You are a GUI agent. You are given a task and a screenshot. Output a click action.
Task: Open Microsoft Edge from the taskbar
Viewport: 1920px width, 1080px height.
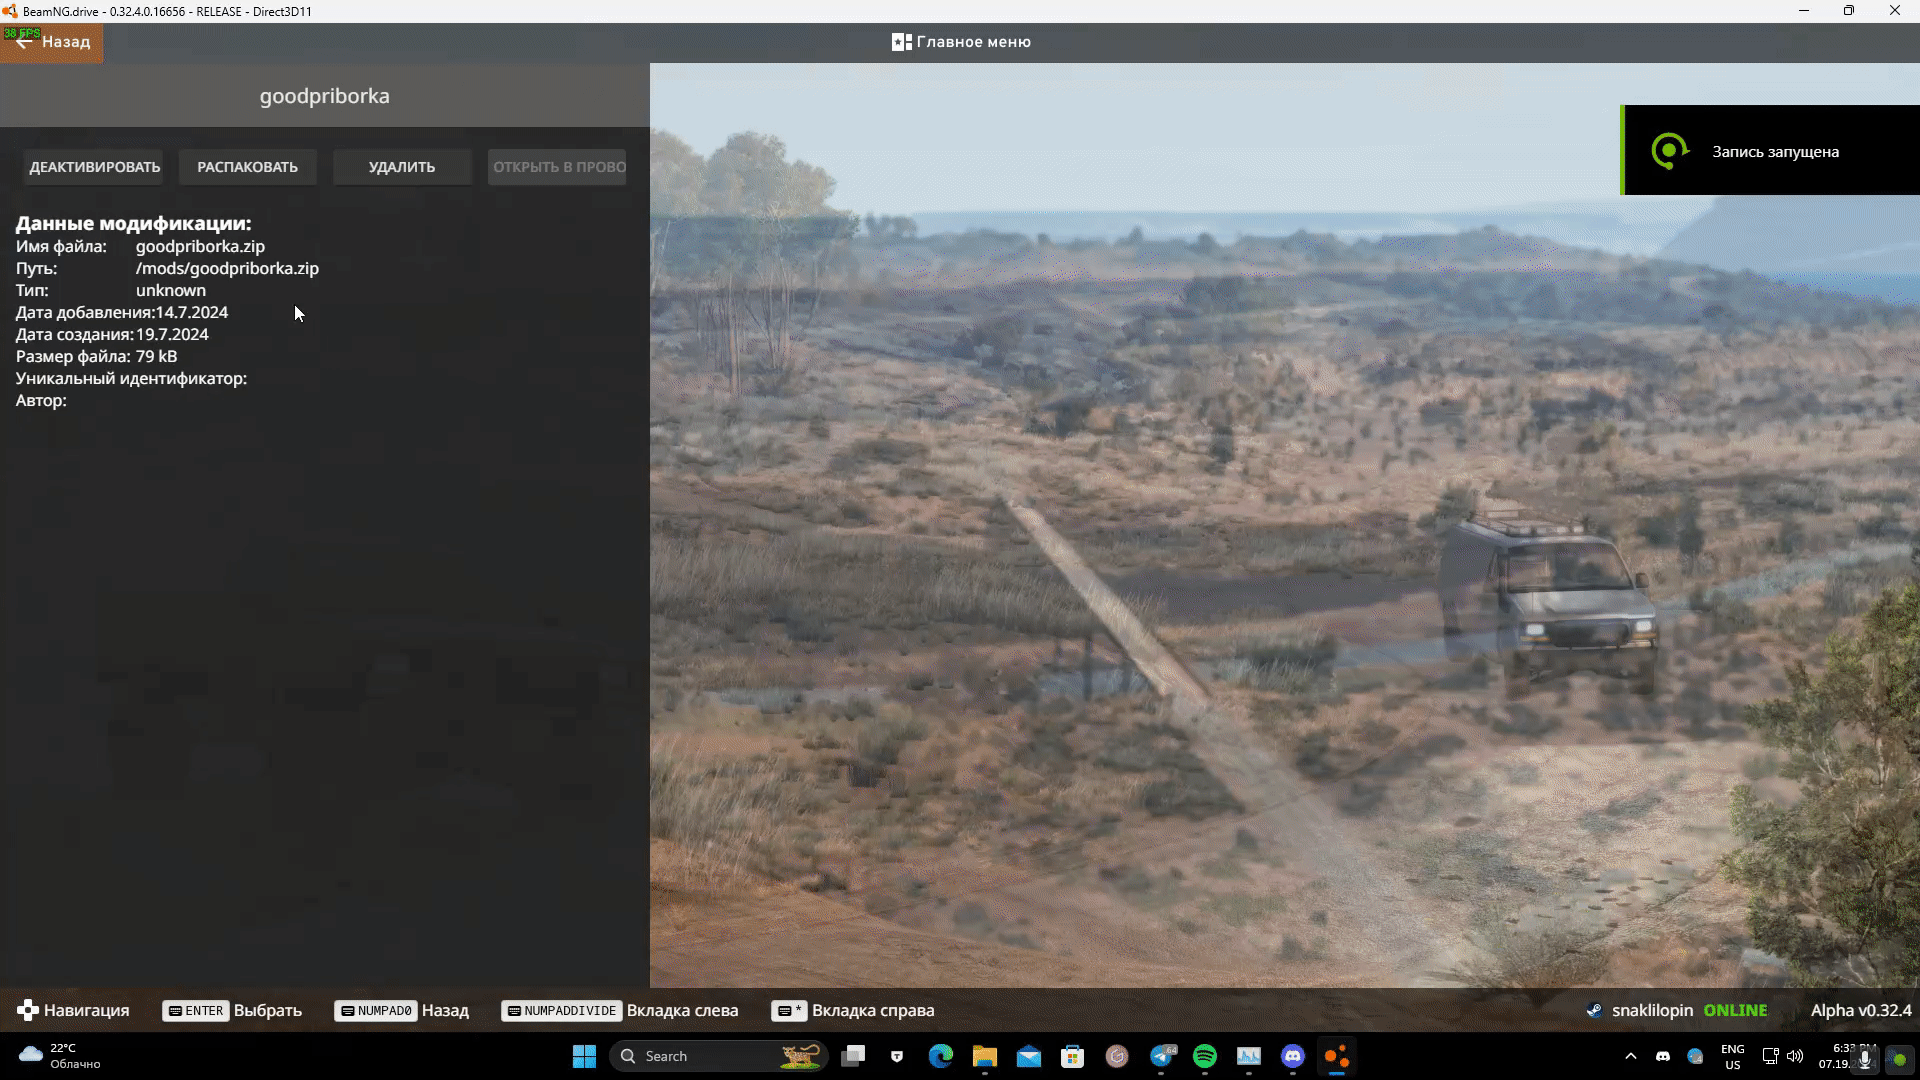(941, 1056)
